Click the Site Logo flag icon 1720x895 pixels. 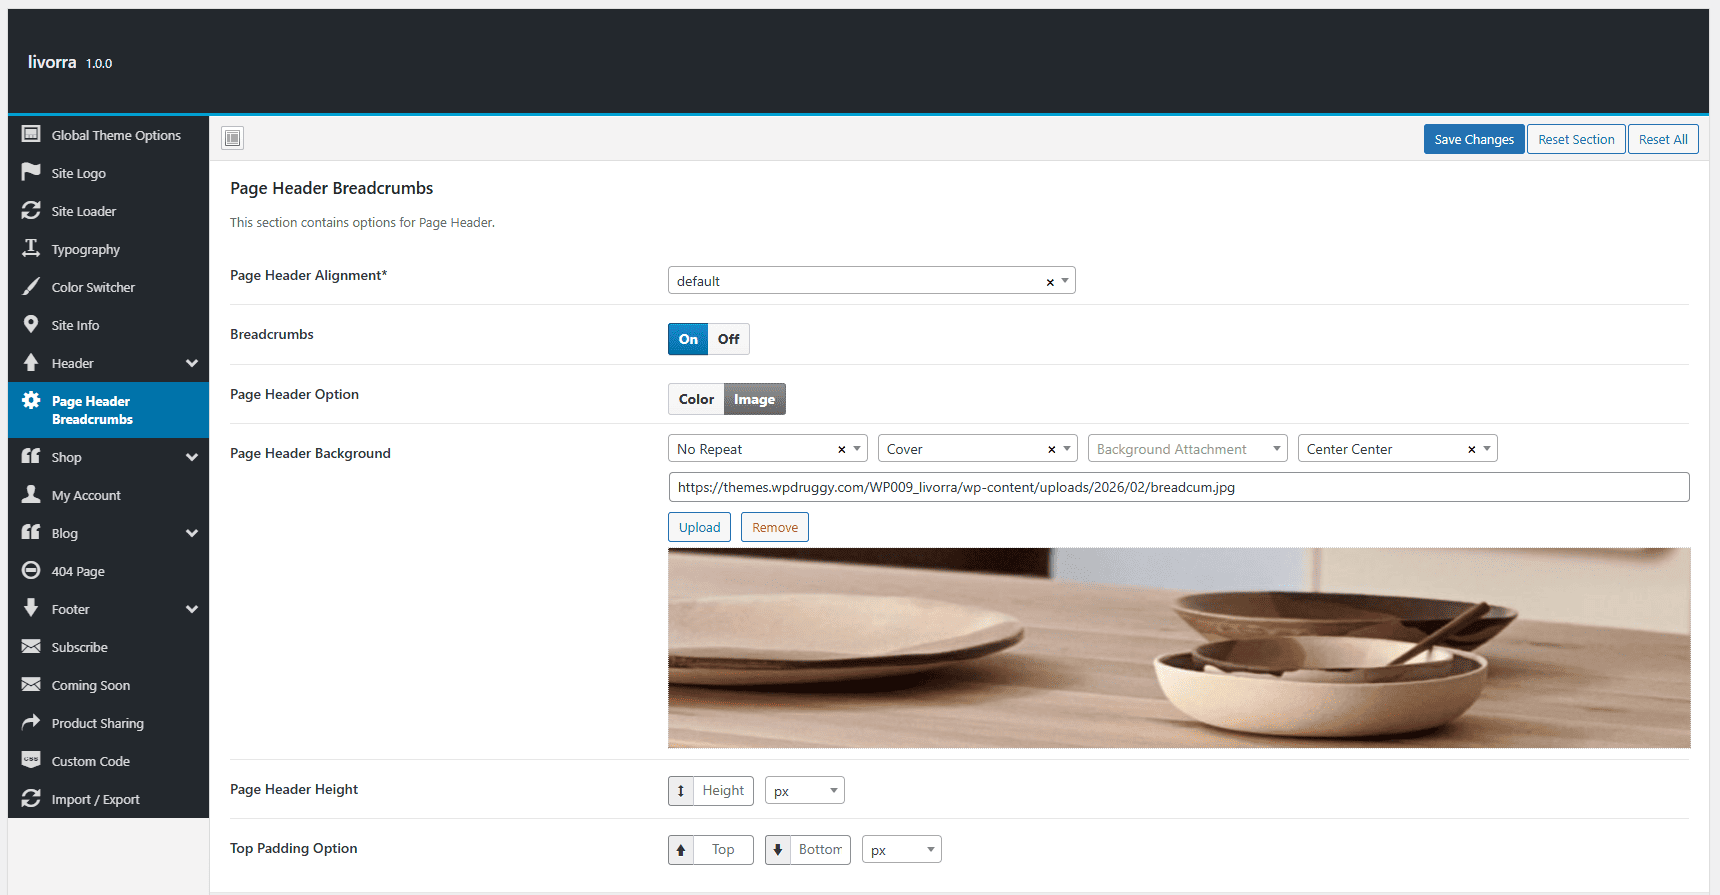[31, 172]
